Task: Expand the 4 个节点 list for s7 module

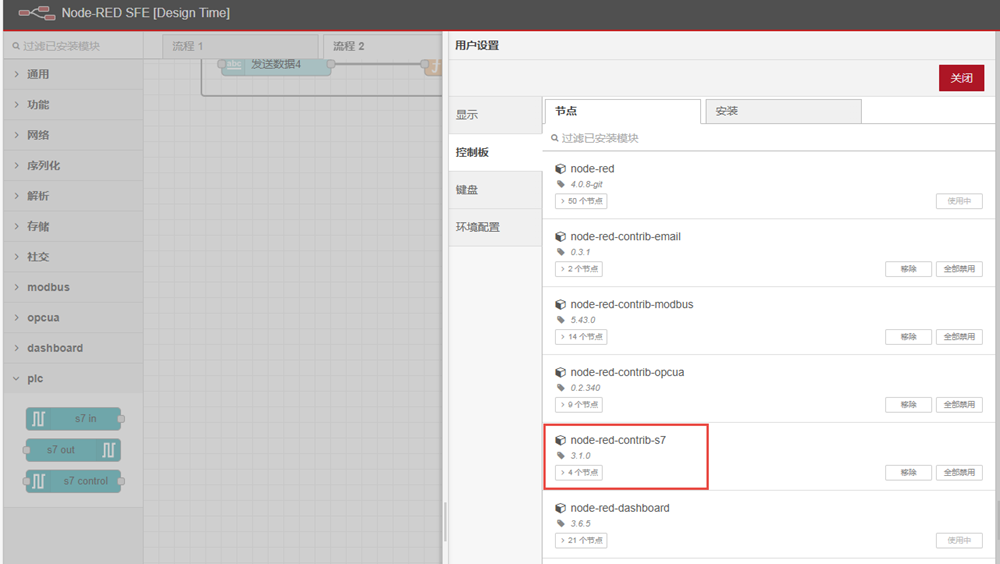Action: pos(578,473)
